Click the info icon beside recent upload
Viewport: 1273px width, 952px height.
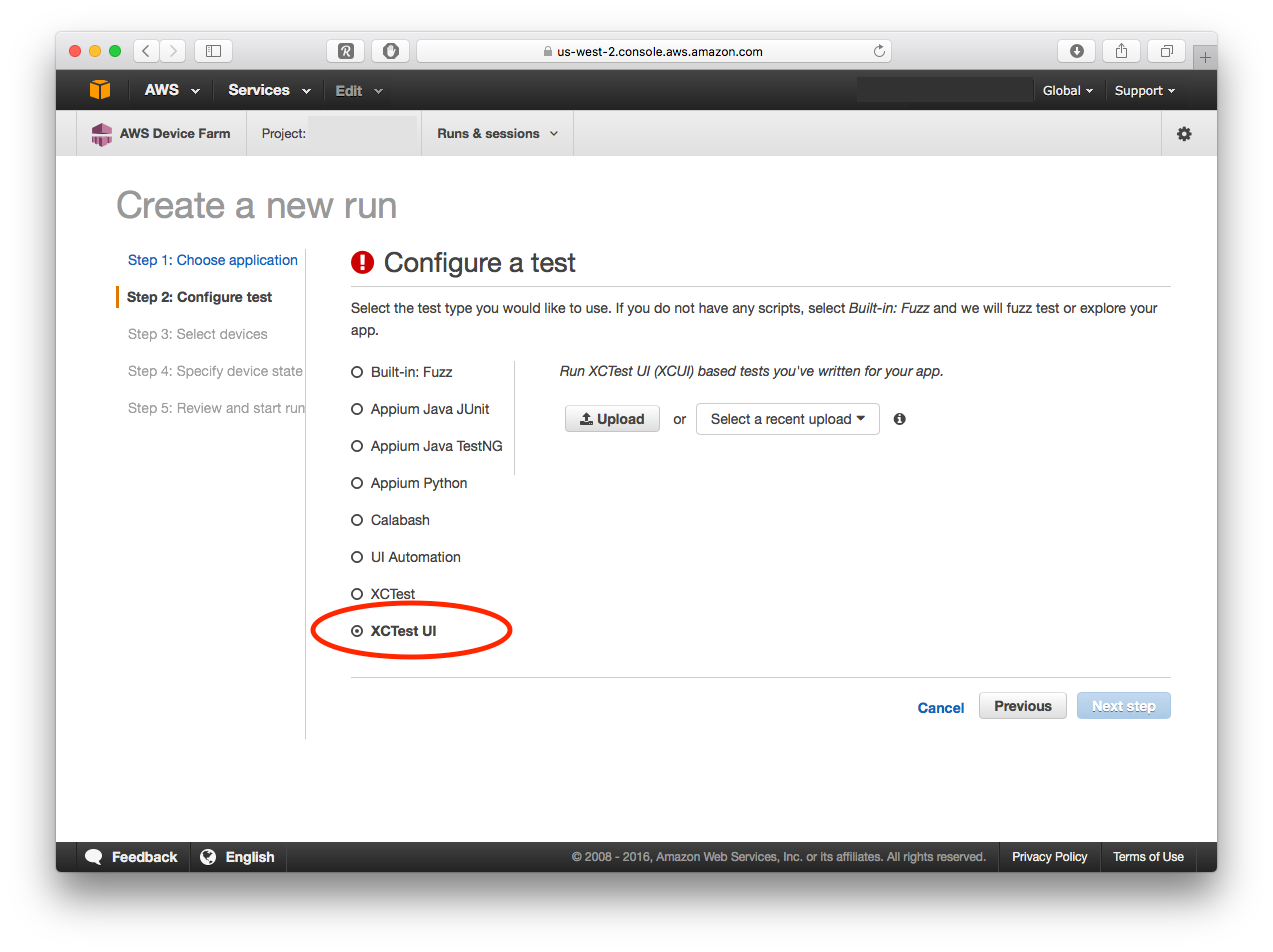(899, 419)
